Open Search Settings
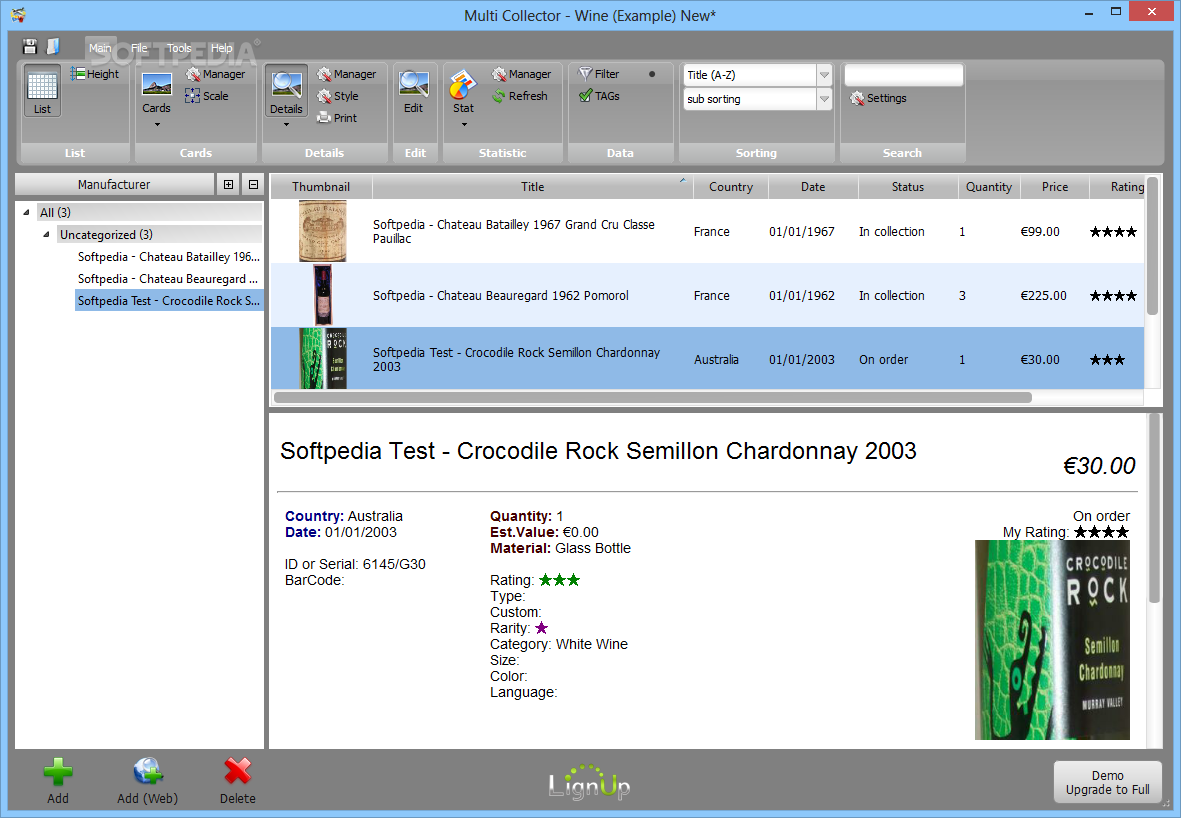This screenshot has width=1181, height=818. (878, 98)
